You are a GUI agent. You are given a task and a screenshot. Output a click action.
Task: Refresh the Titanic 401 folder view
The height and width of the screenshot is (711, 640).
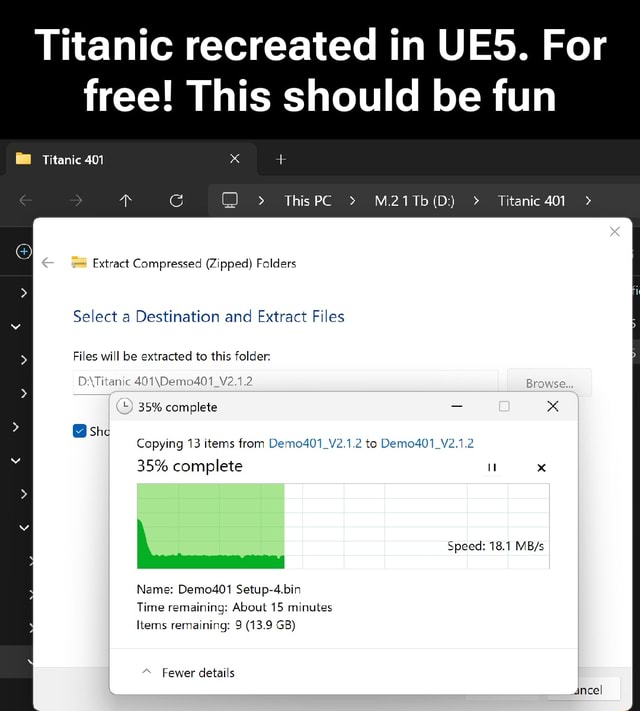click(x=176, y=200)
